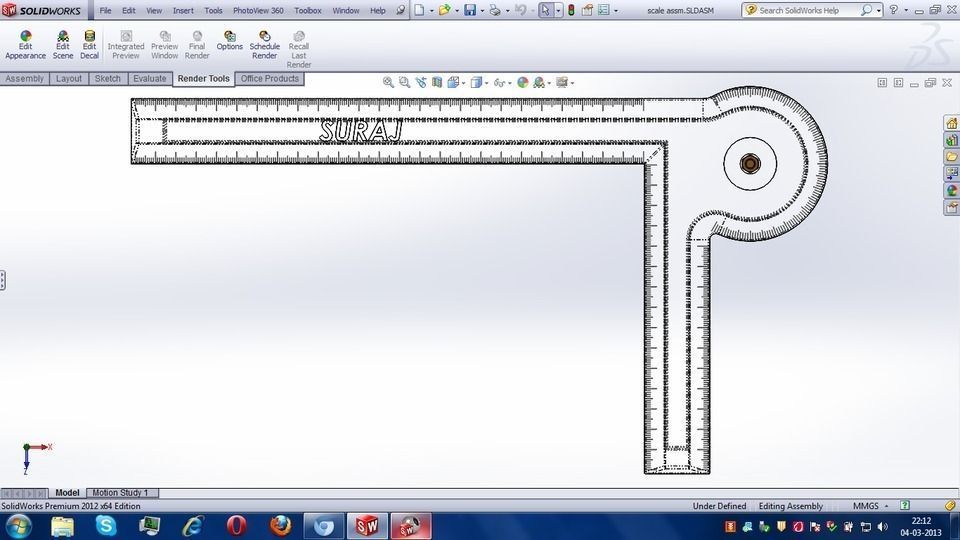Expand the New document dropdown arrow
The image size is (960, 540).
431,10
